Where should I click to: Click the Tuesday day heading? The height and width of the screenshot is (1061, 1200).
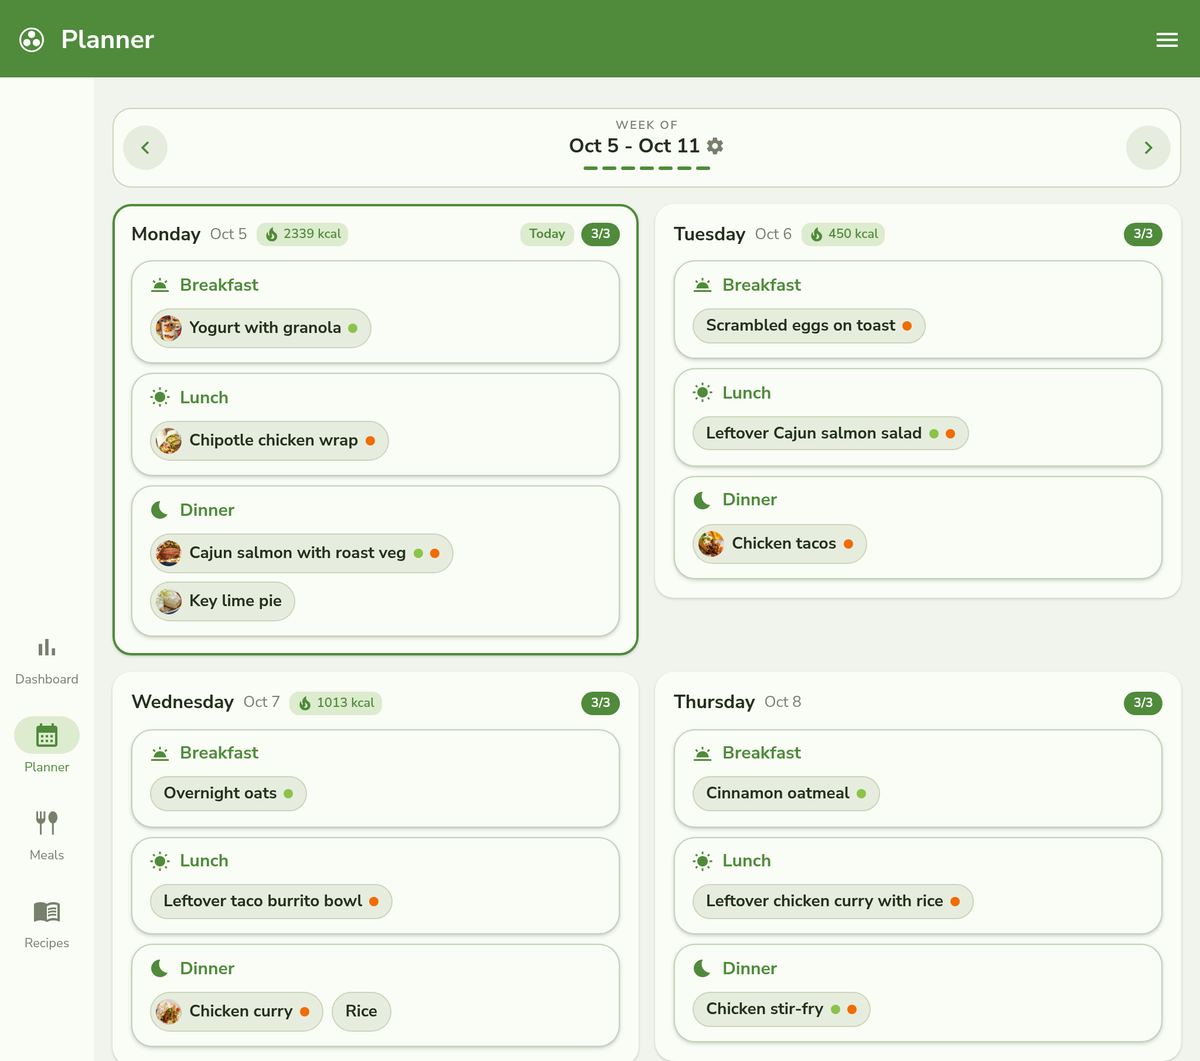[709, 234]
